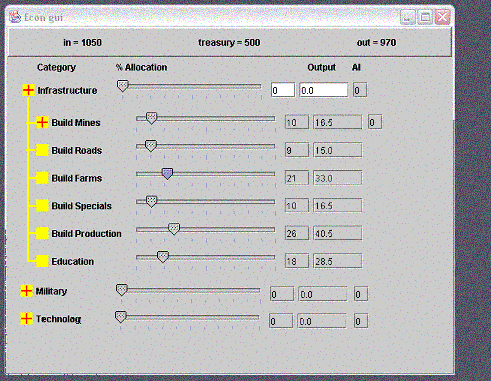Click the Technolog allocation slider thumb
491x381 pixels.
tap(121, 317)
